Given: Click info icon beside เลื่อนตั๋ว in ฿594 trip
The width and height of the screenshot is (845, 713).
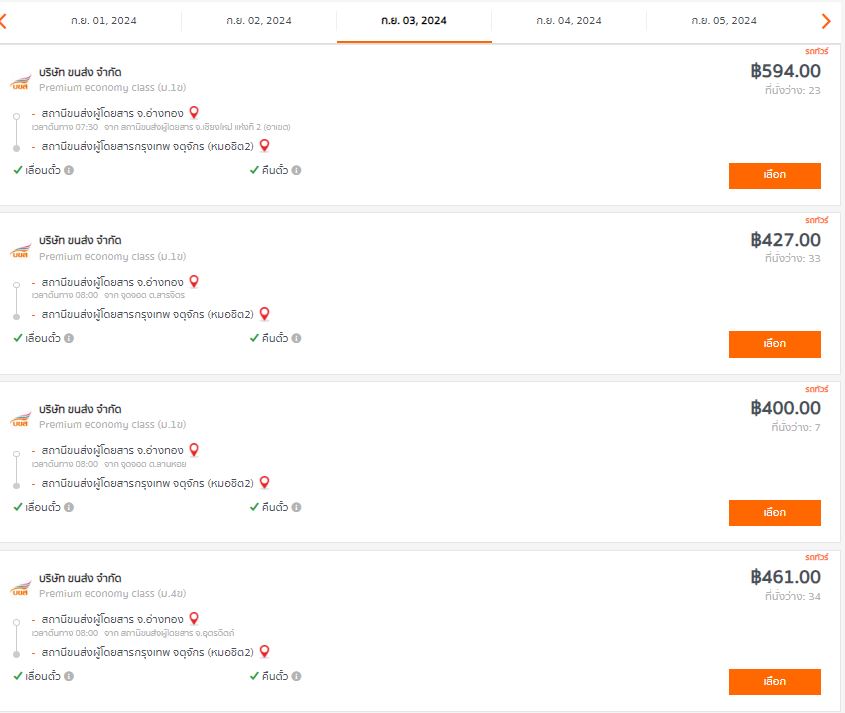Looking at the screenshot, I should [x=69, y=170].
